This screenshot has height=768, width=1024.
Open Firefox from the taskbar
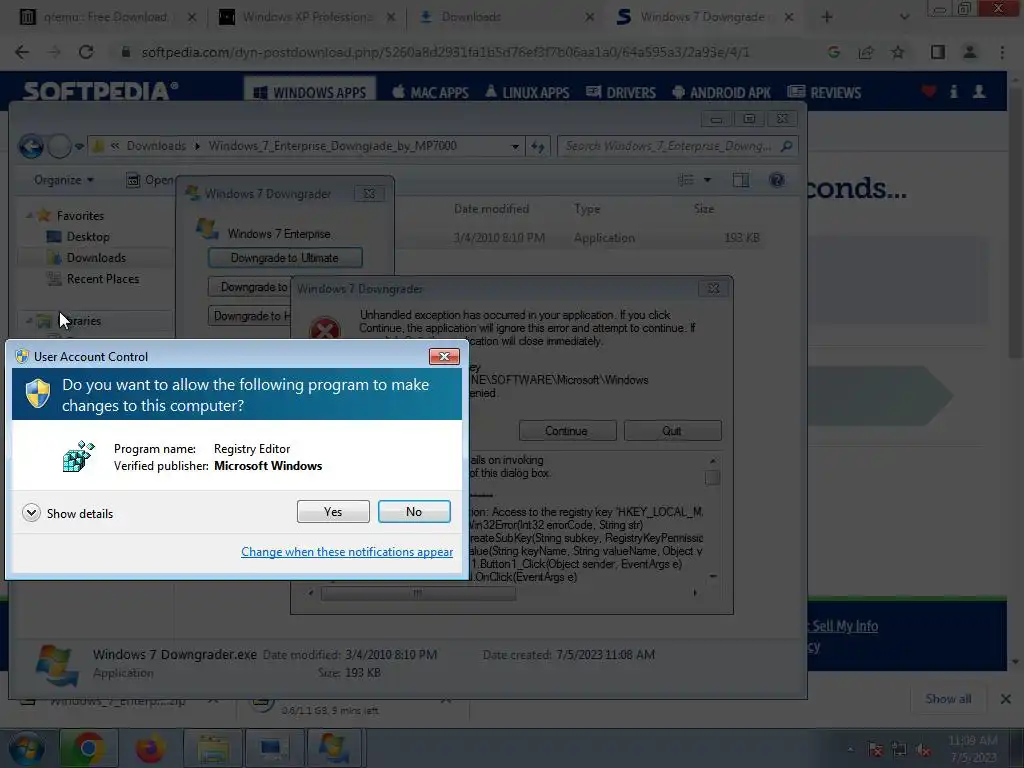click(x=150, y=748)
